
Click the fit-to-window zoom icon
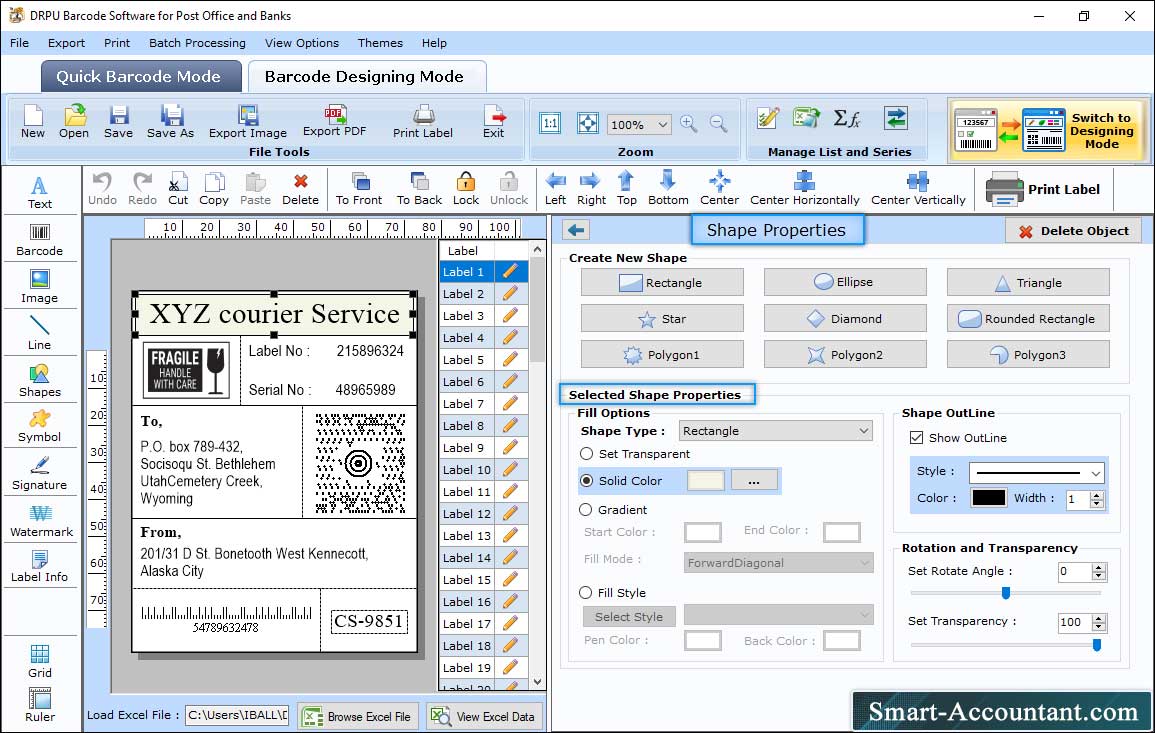(588, 124)
